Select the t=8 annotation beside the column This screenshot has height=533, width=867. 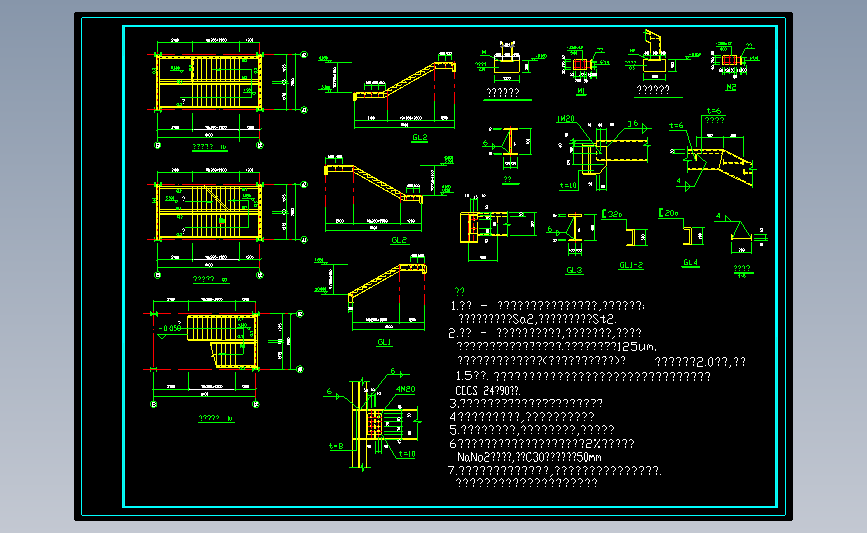(336, 446)
